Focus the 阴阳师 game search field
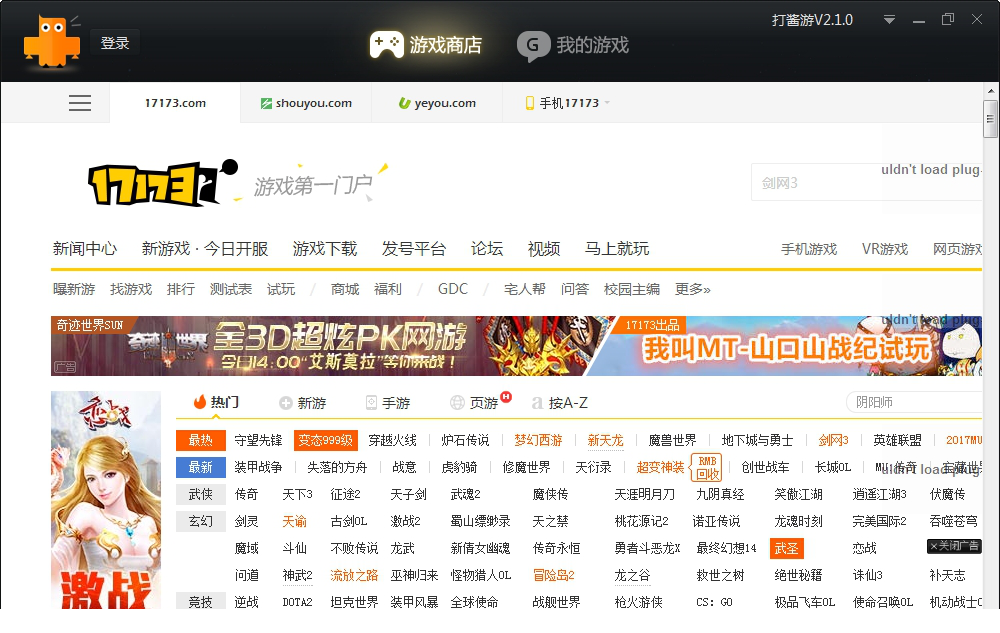The width and height of the screenshot is (1000, 633). [x=914, y=402]
